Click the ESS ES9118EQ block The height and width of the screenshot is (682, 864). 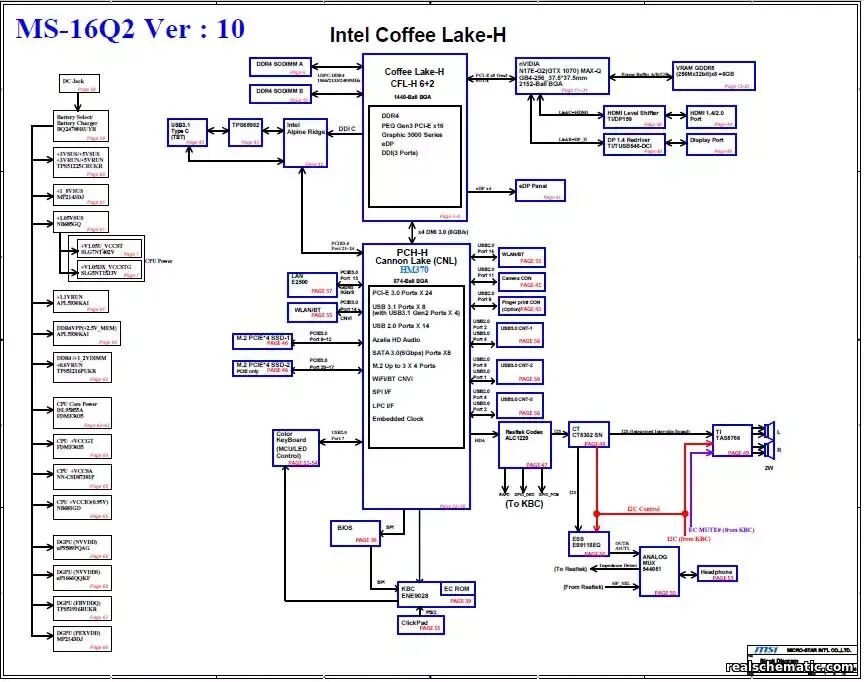[588, 544]
